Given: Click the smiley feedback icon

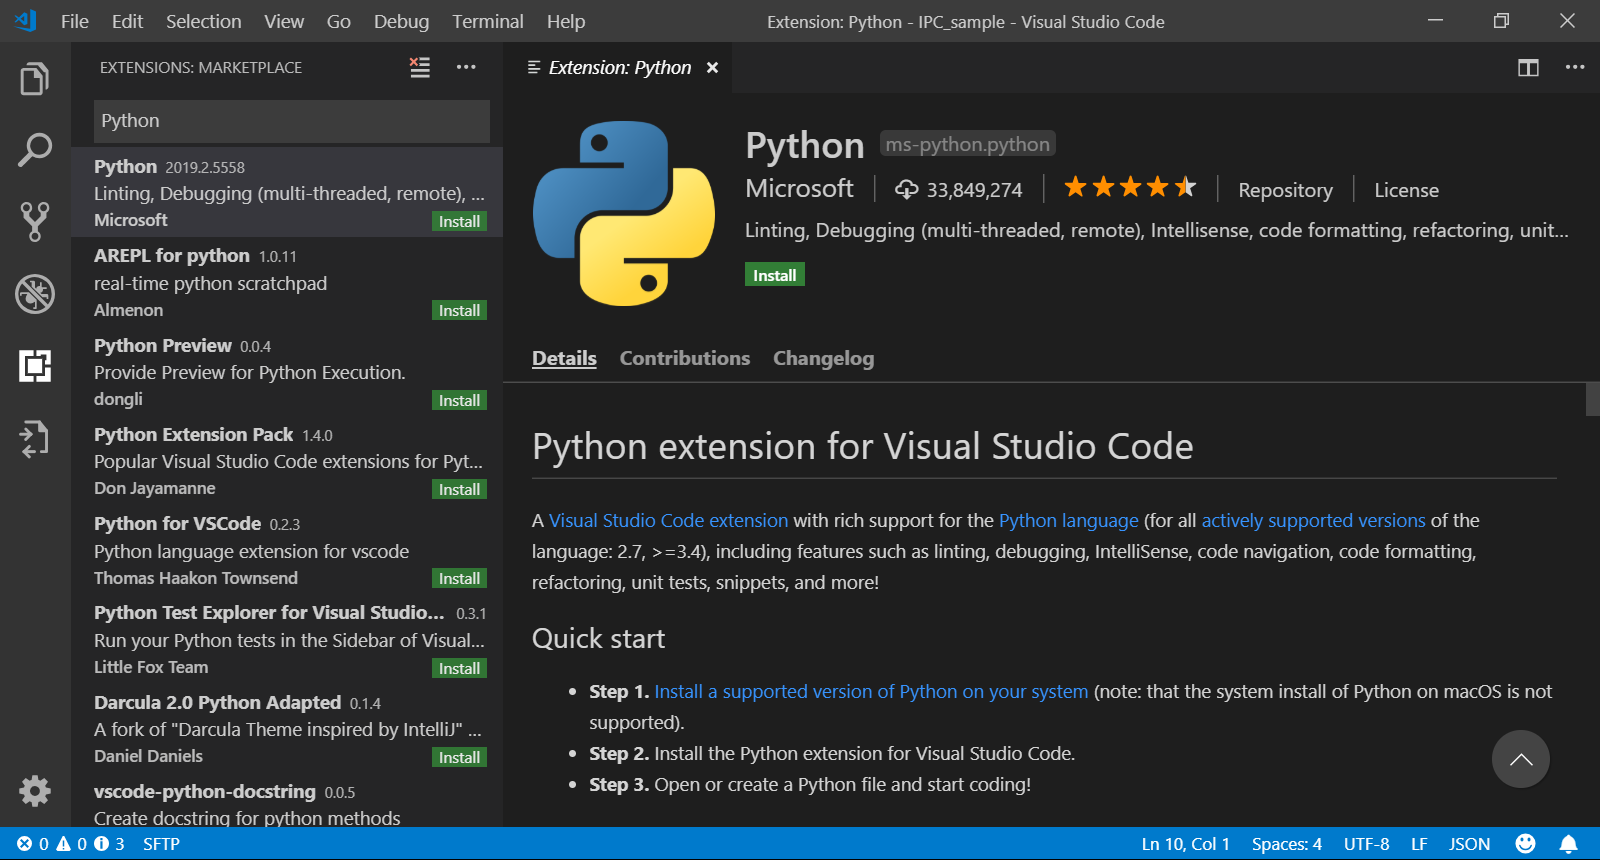Looking at the screenshot, I should coord(1525,843).
